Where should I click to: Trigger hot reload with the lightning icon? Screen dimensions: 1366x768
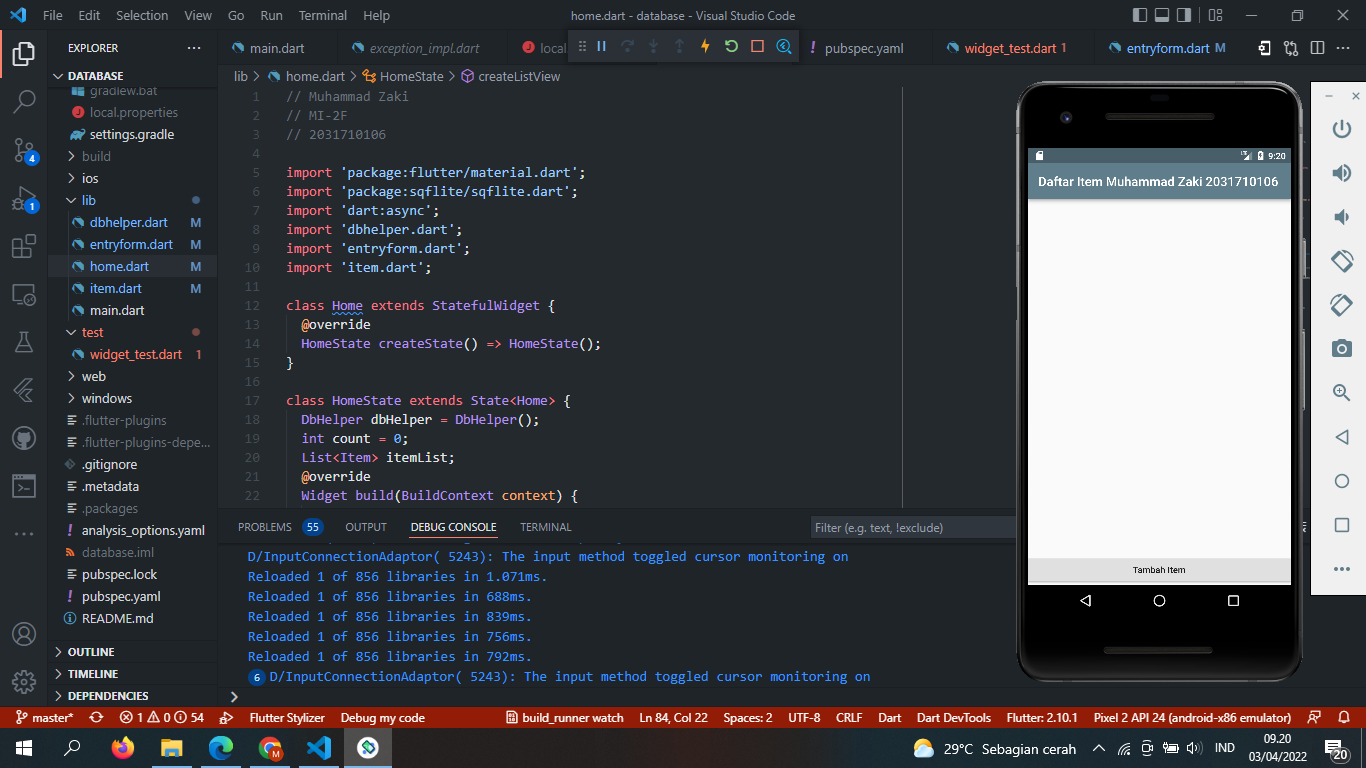(x=705, y=47)
